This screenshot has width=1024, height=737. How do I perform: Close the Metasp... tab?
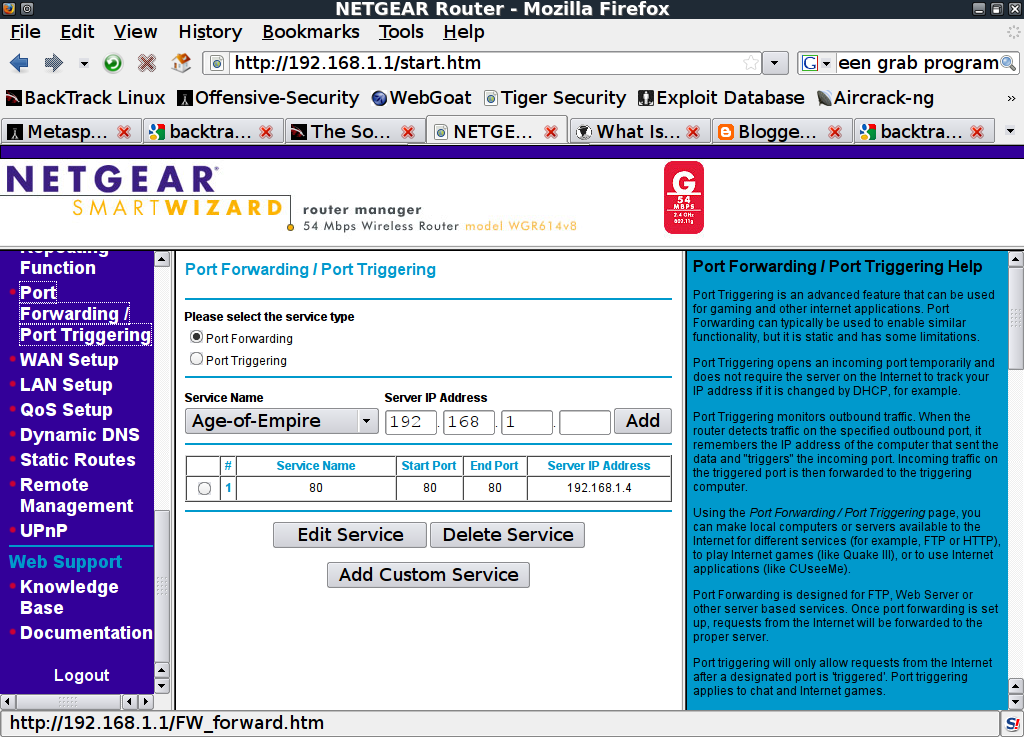(x=123, y=133)
